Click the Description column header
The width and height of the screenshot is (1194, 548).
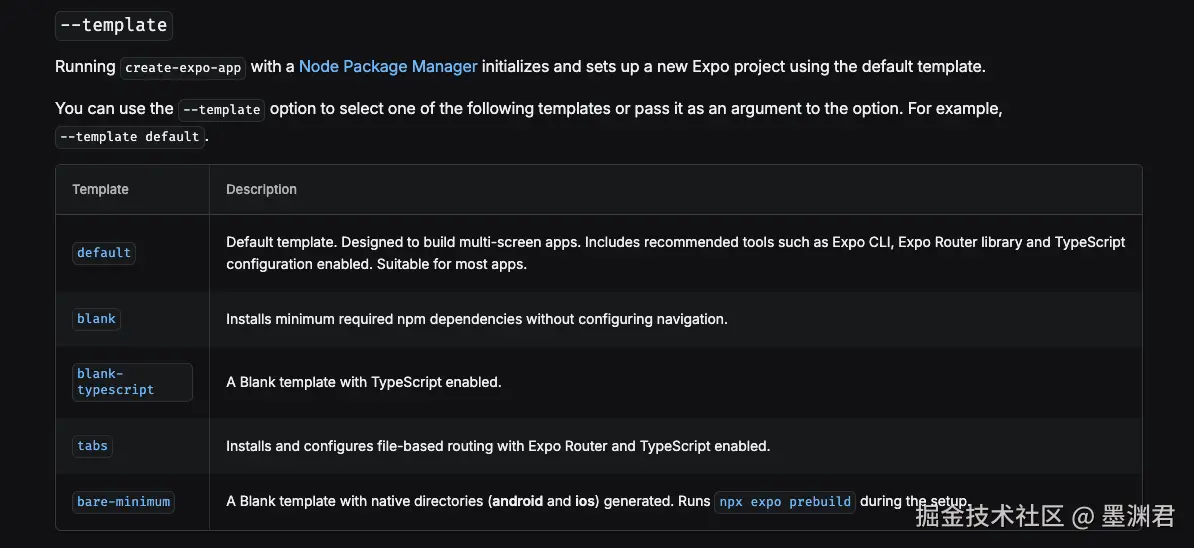tap(261, 189)
